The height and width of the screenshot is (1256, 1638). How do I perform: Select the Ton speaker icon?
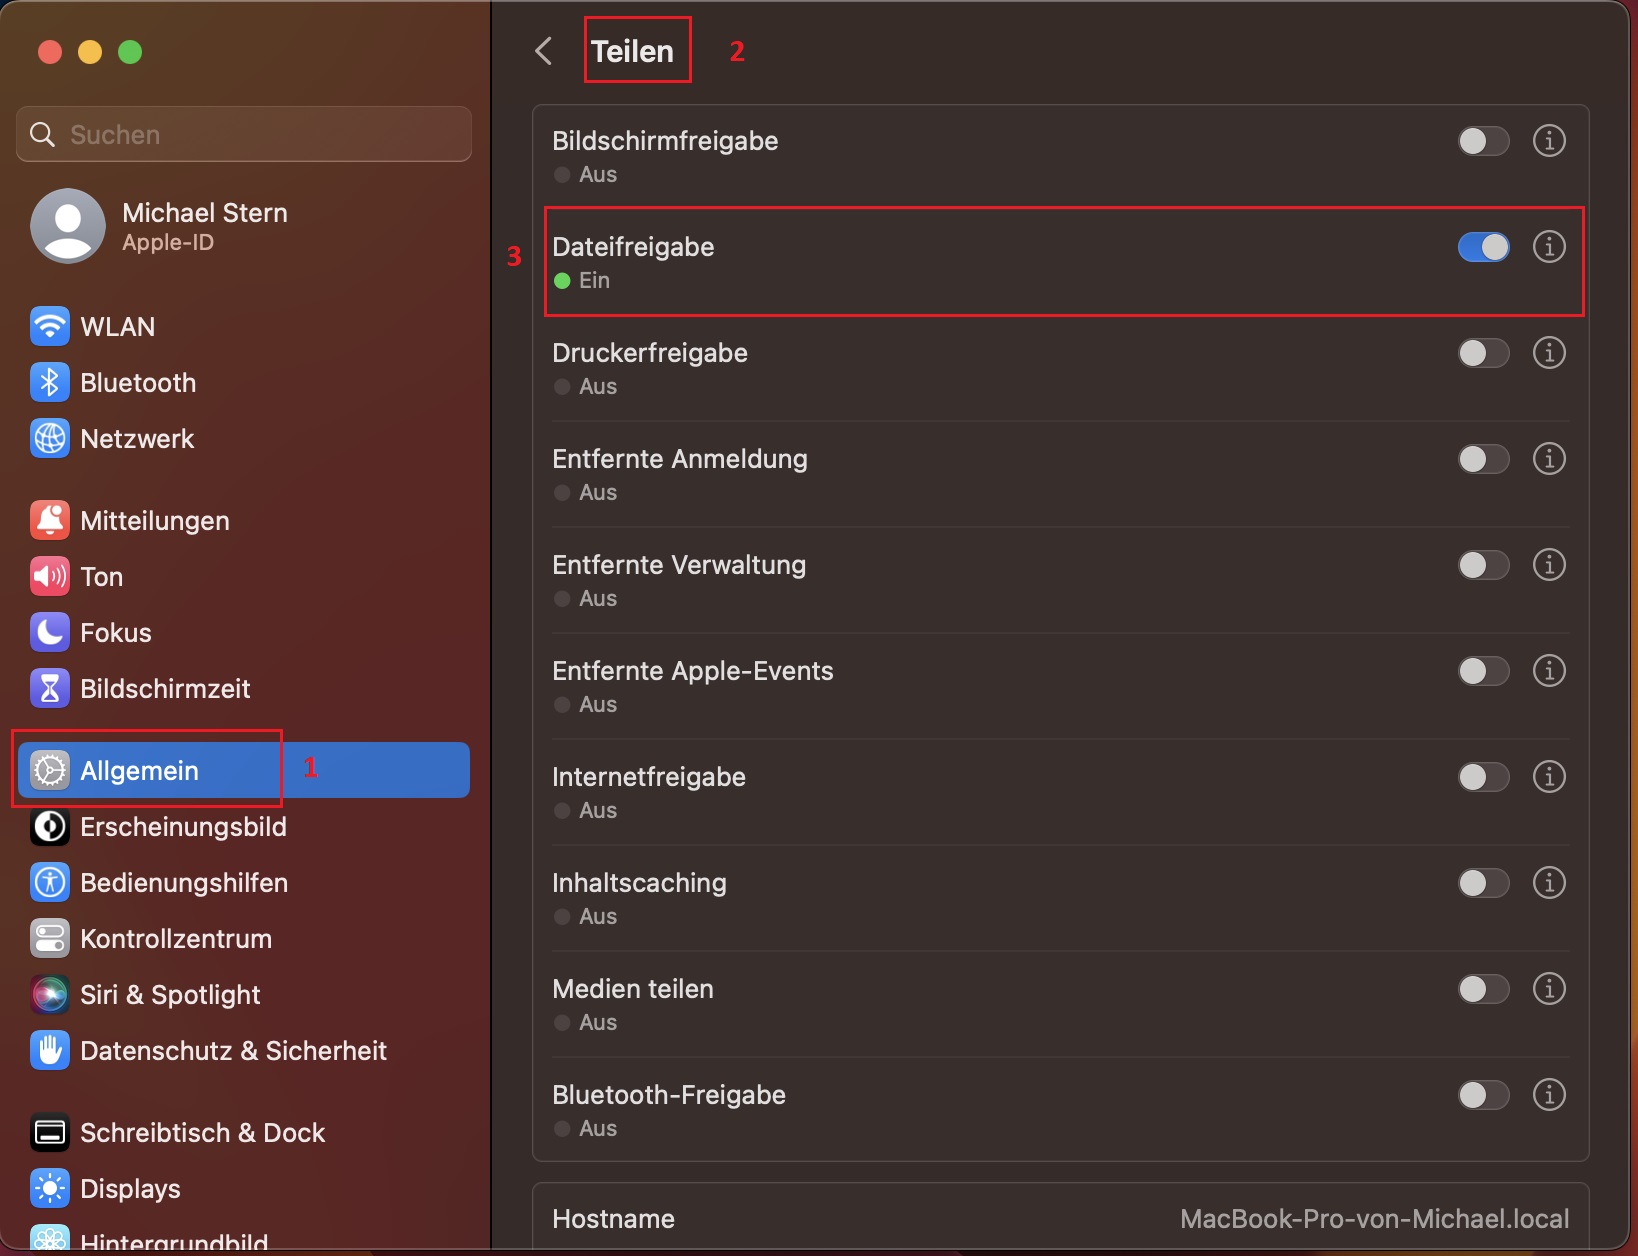pyautogui.click(x=50, y=576)
